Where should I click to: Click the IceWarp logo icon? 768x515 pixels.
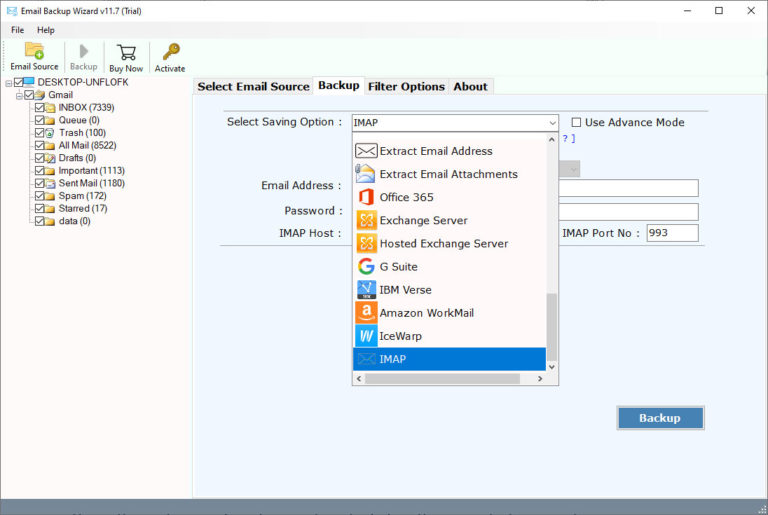[x=366, y=336]
